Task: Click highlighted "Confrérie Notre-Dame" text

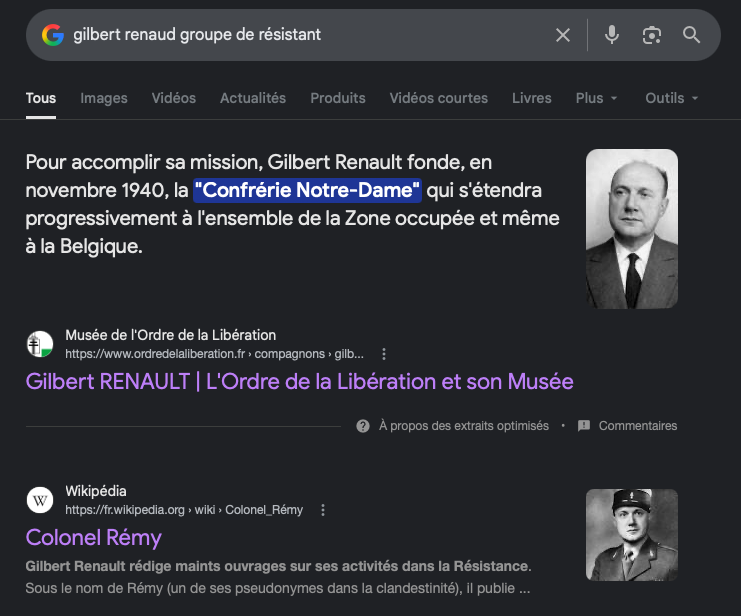Action: coord(307,190)
